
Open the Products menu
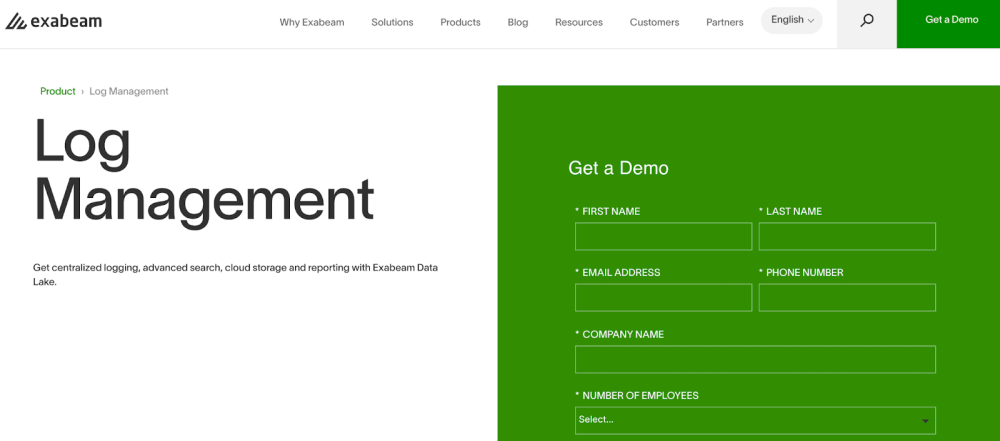[460, 22]
